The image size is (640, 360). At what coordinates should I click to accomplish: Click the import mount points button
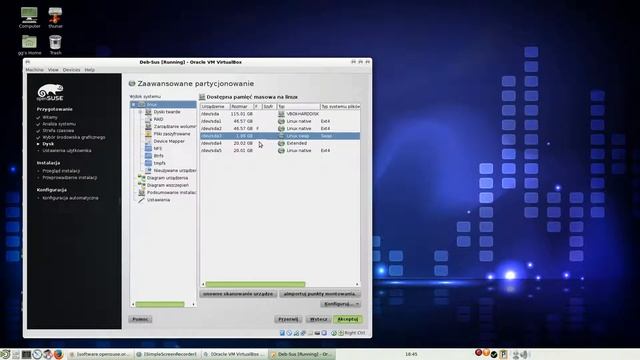[x=320, y=294]
